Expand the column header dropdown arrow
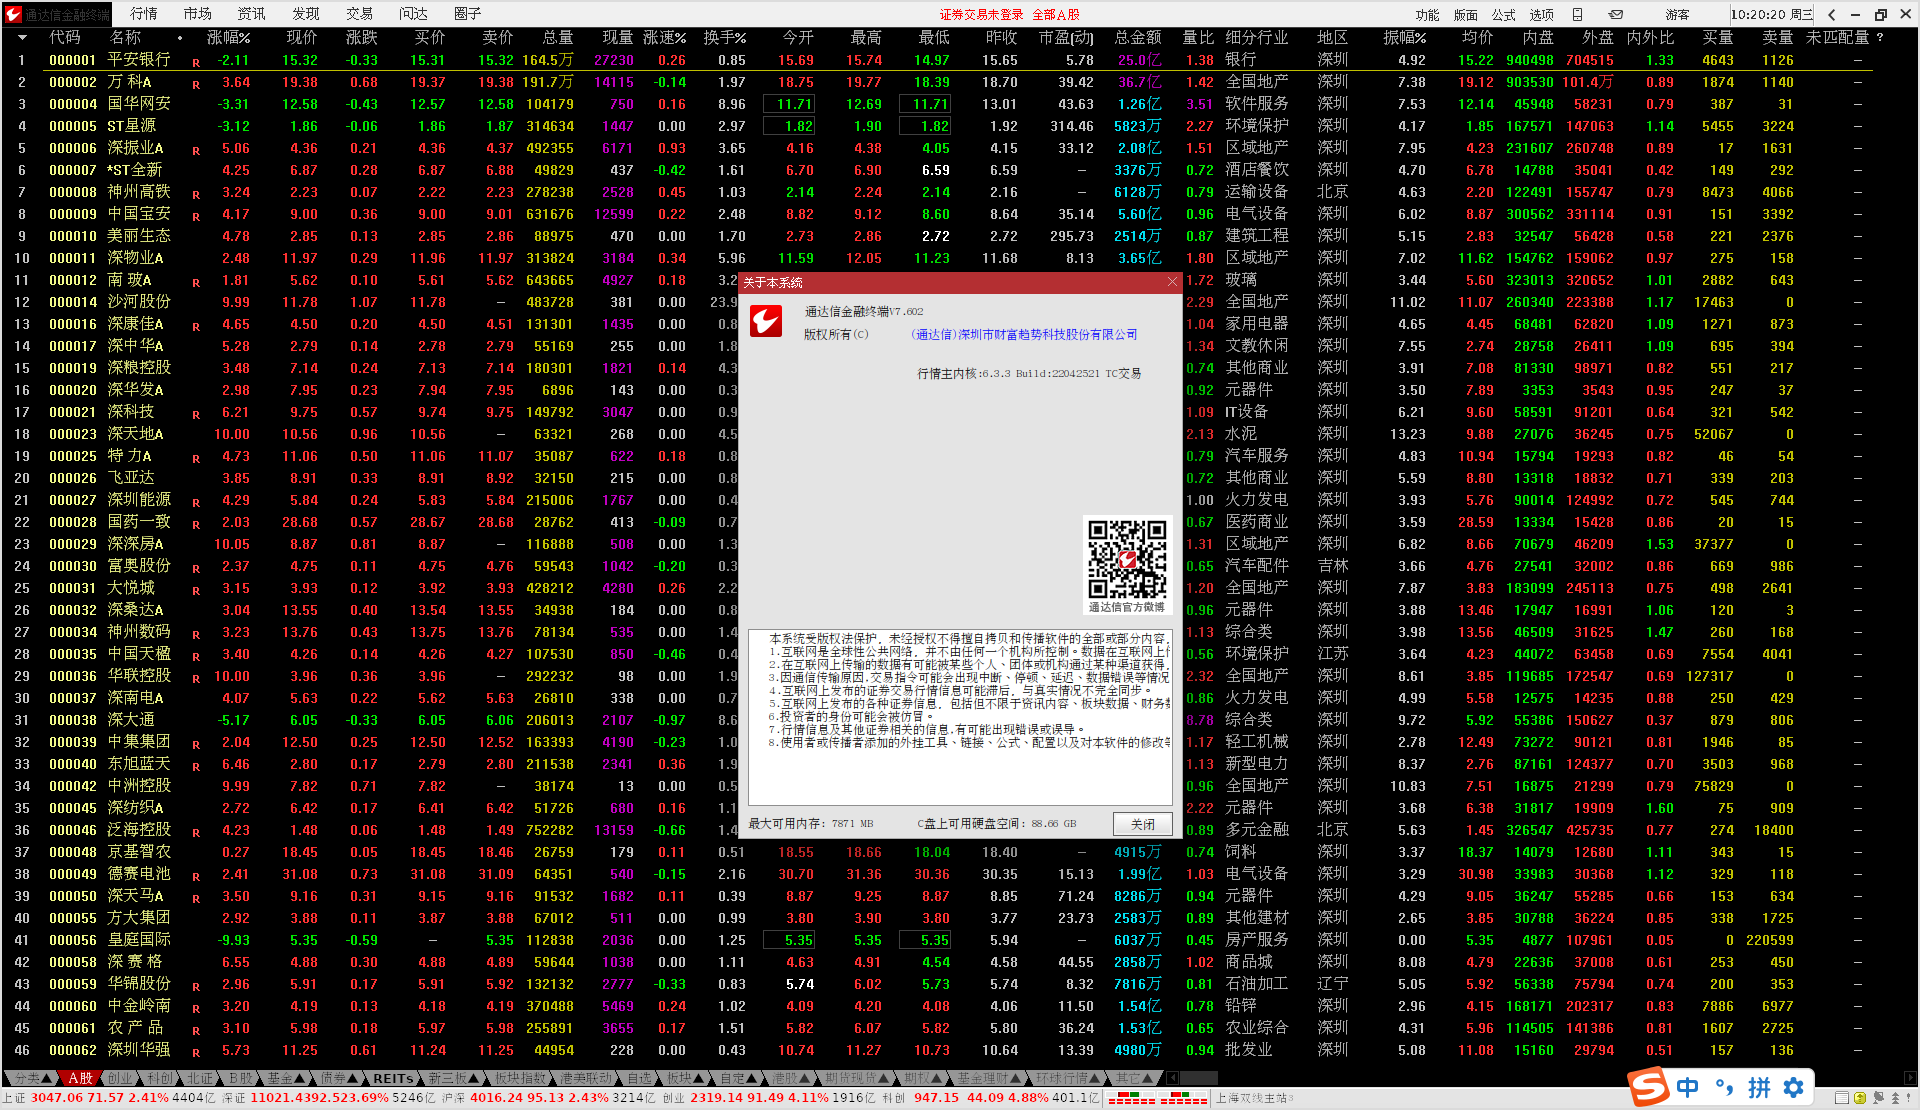The width and height of the screenshot is (1920, 1110). (x=22, y=38)
